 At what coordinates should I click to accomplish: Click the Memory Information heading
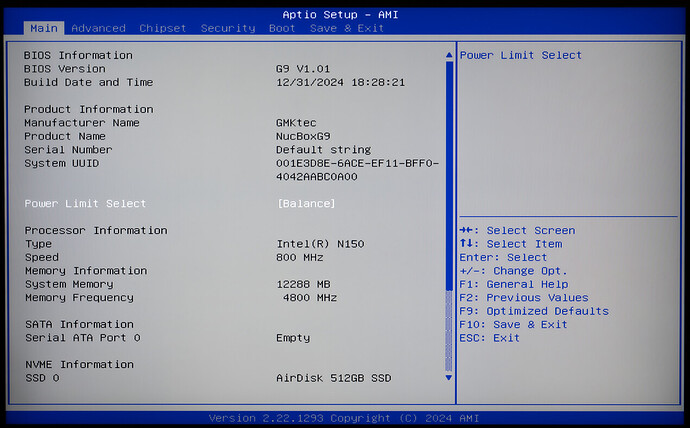coord(86,271)
